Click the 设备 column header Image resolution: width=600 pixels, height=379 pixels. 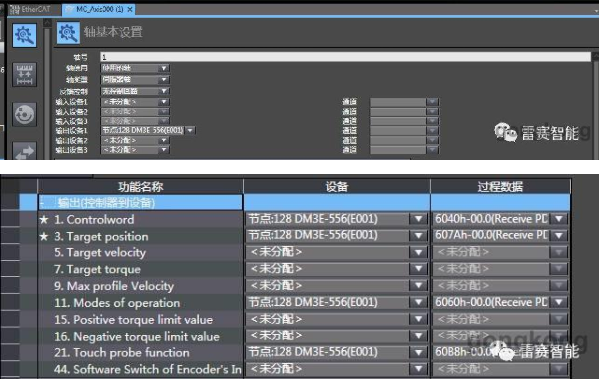click(x=337, y=186)
